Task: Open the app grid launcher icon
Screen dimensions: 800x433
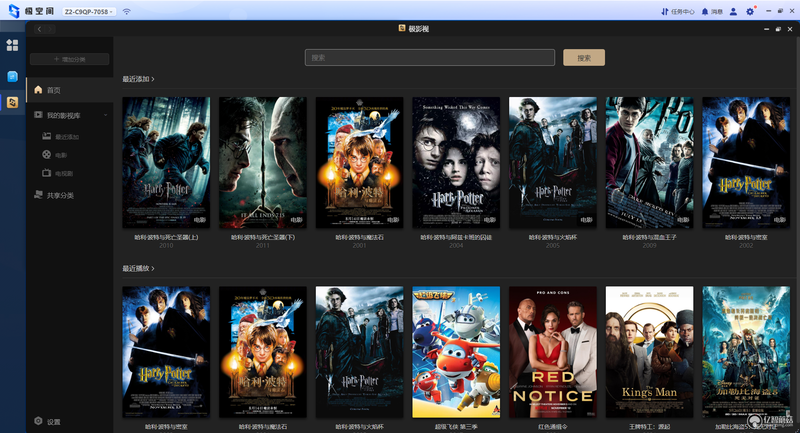Action: (x=12, y=45)
